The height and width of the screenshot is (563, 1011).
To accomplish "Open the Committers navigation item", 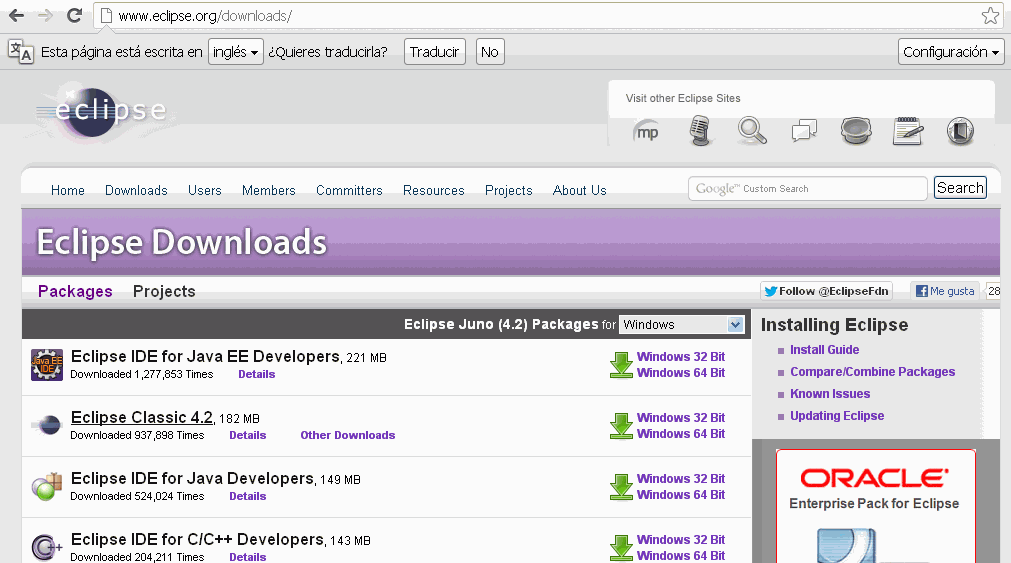I will (x=349, y=190).
